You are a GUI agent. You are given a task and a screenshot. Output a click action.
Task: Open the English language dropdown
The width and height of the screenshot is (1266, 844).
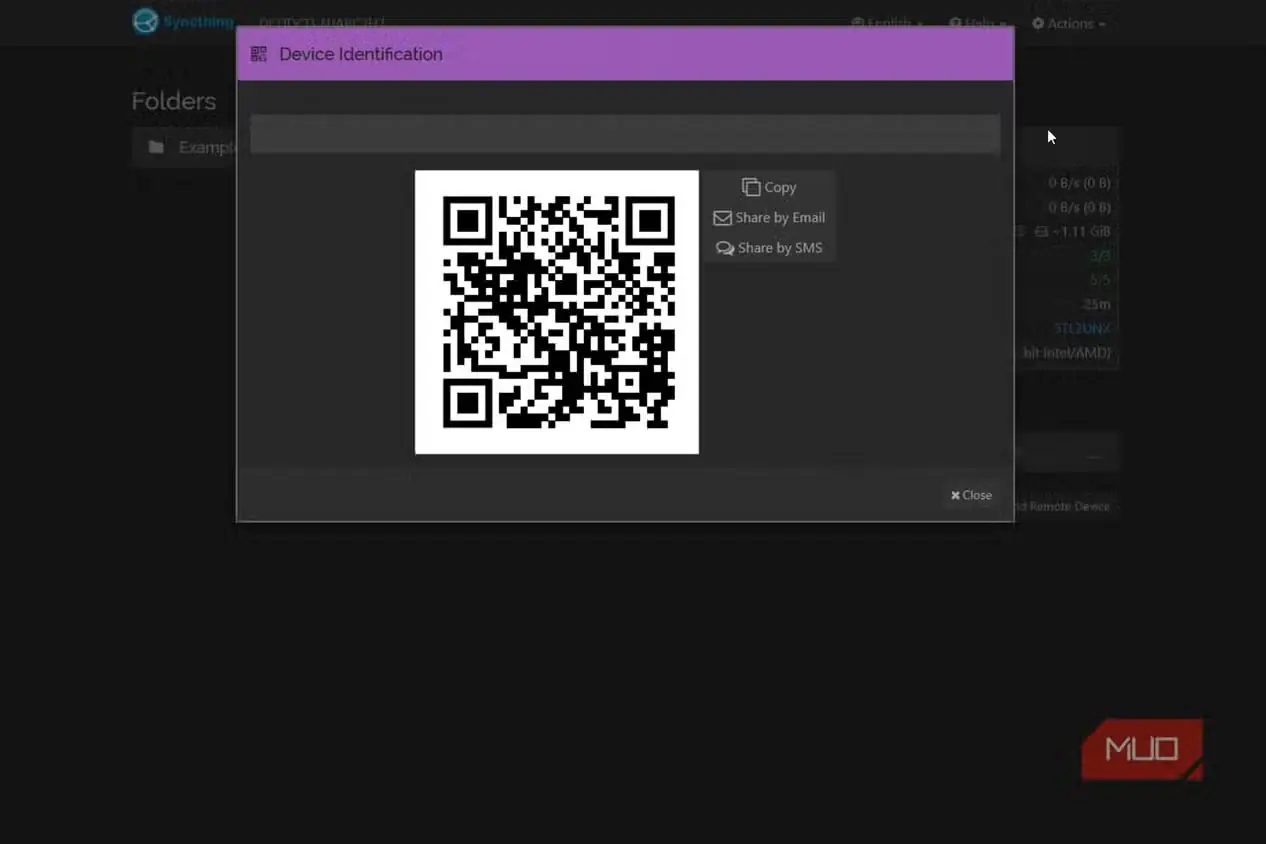tap(886, 23)
